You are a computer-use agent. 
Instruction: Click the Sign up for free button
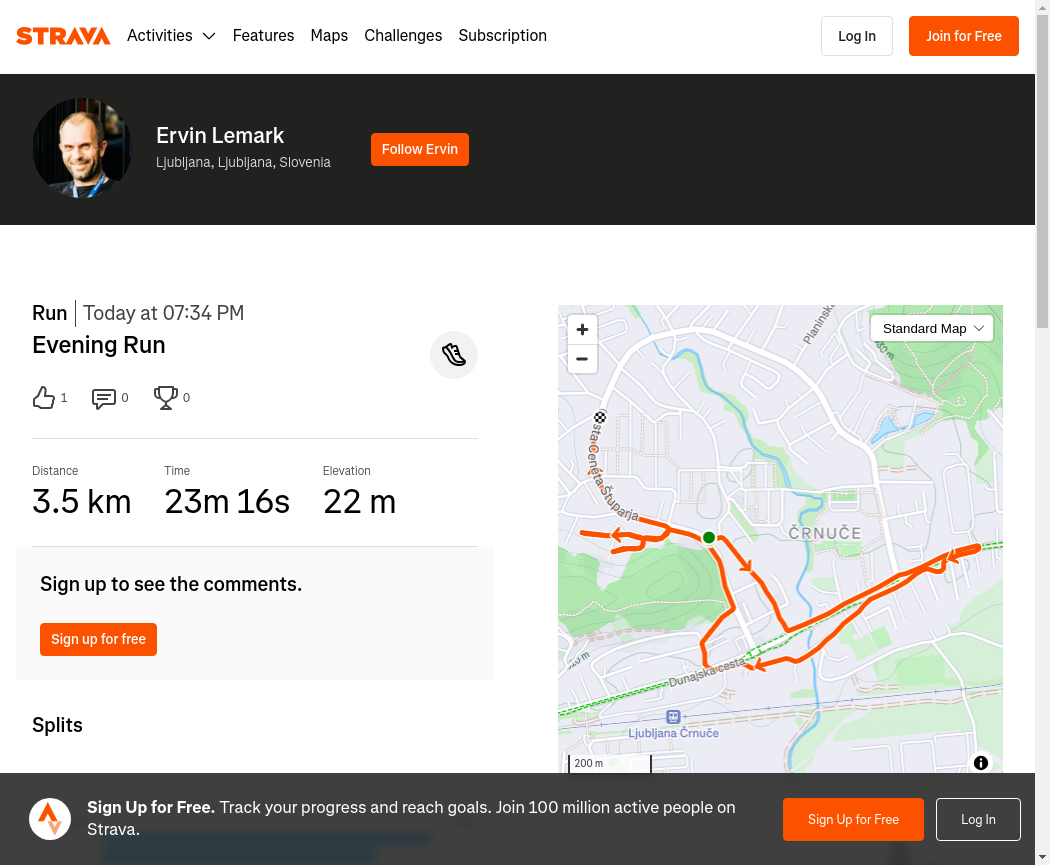98,639
